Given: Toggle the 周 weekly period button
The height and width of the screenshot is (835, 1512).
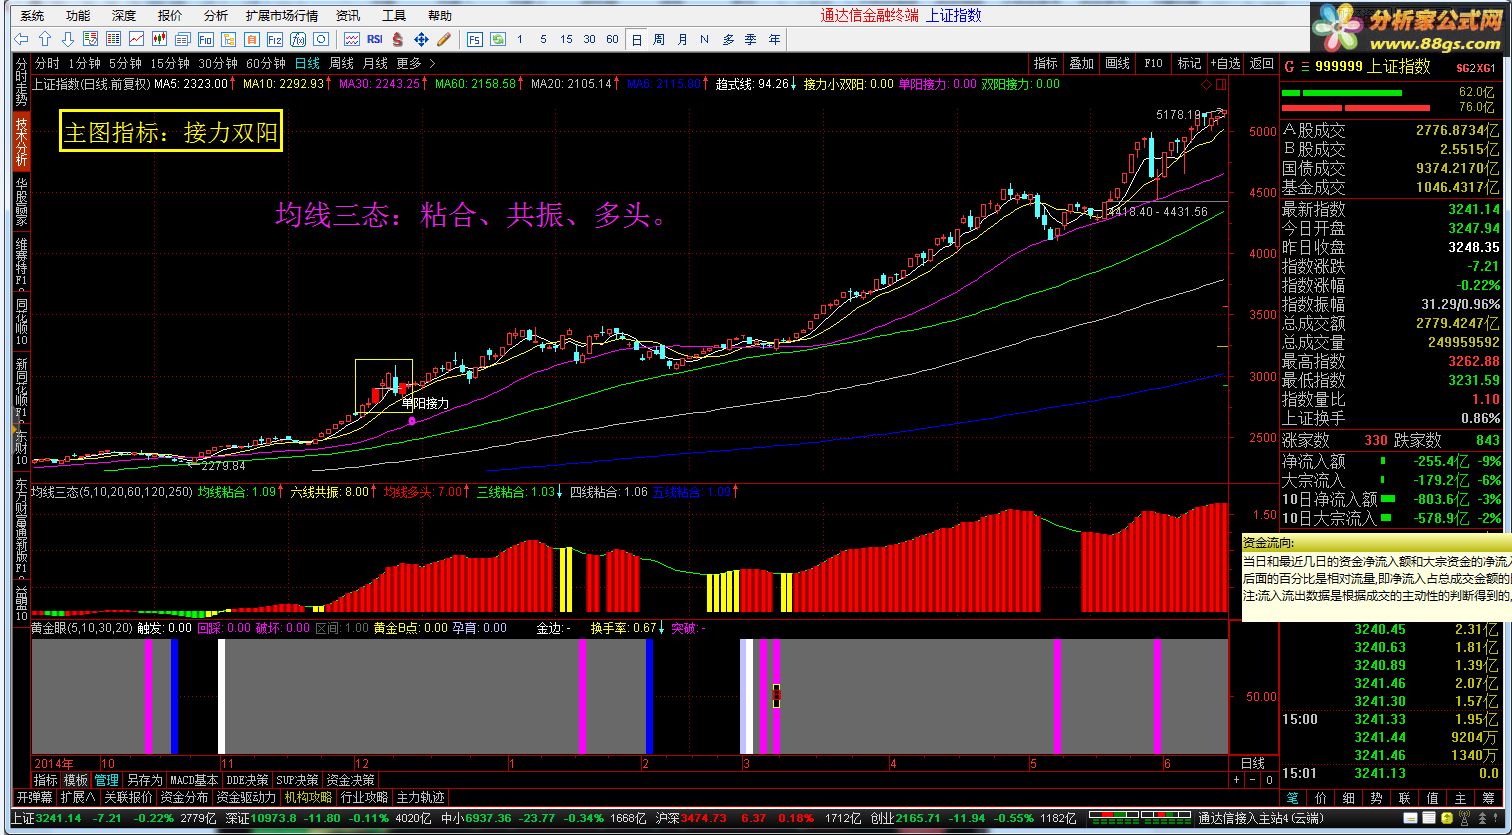Looking at the screenshot, I should (659, 39).
